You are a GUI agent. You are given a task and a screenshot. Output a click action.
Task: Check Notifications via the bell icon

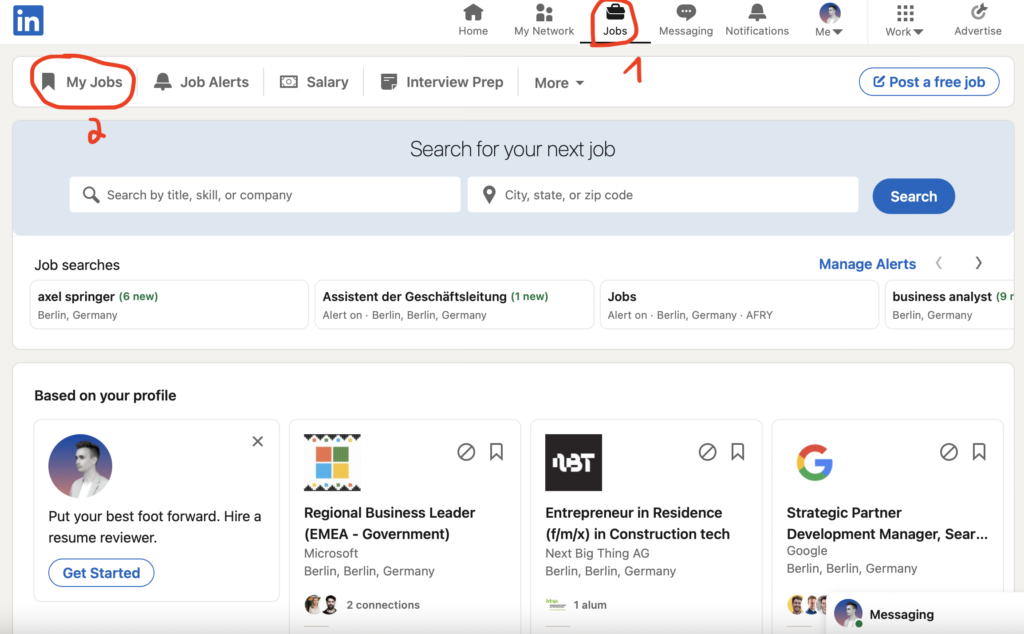[x=756, y=14]
